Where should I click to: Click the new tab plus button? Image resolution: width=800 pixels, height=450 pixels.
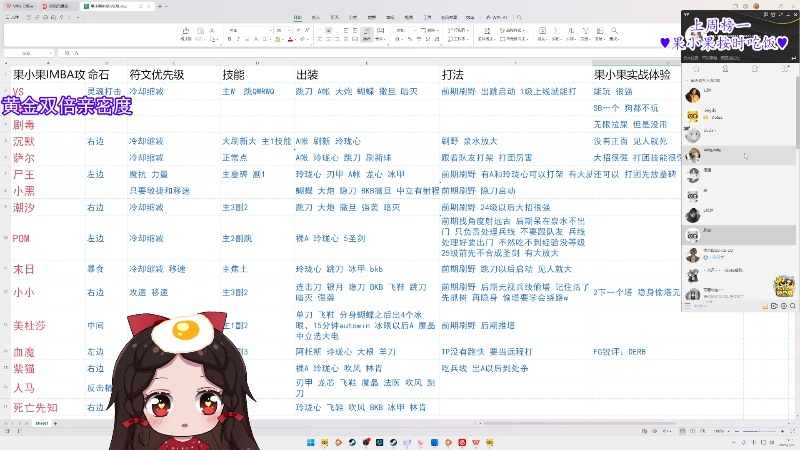pyautogui.click(x=160, y=6)
